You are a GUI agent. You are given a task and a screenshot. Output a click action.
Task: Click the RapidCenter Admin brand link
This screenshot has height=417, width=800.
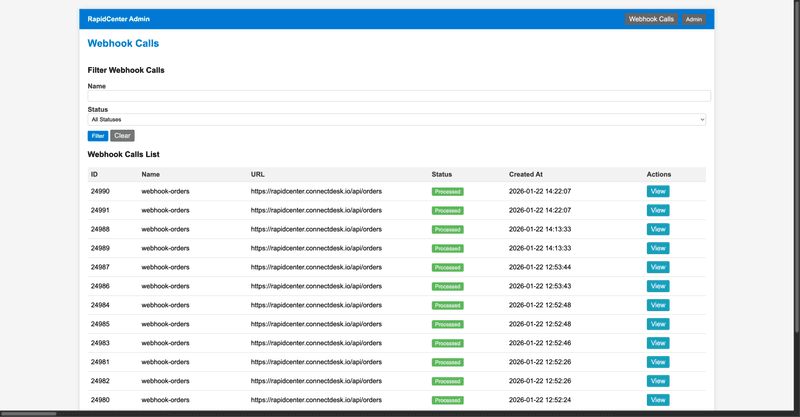(118, 19)
